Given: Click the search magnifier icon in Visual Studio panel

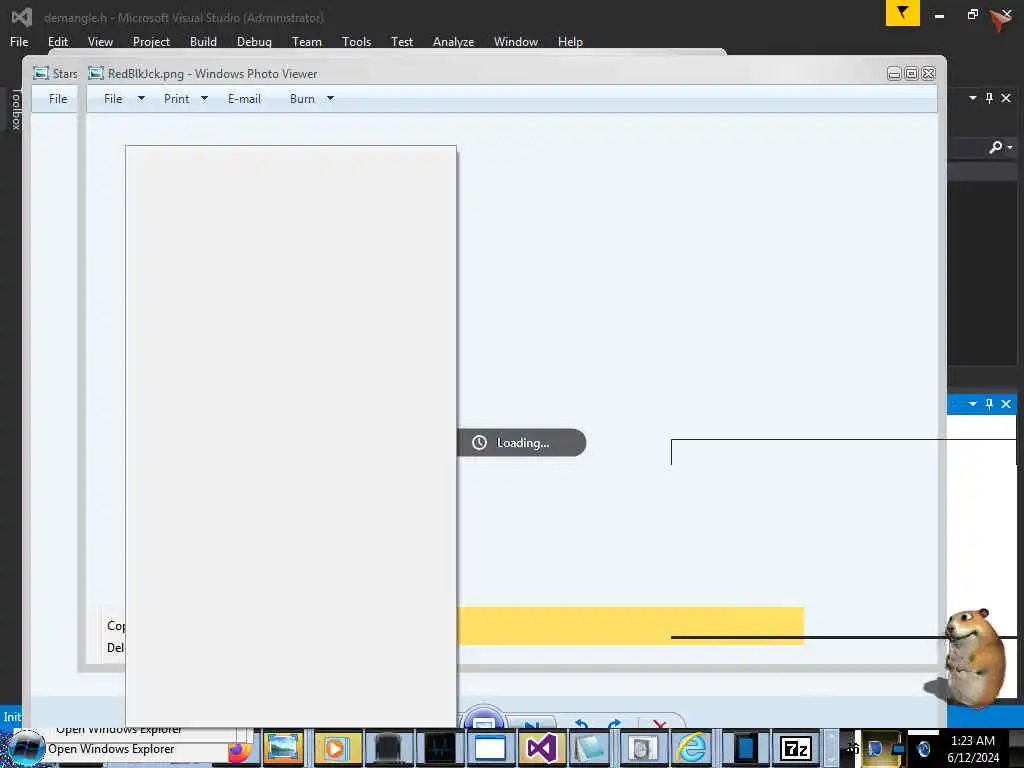Looking at the screenshot, I should [x=995, y=148].
